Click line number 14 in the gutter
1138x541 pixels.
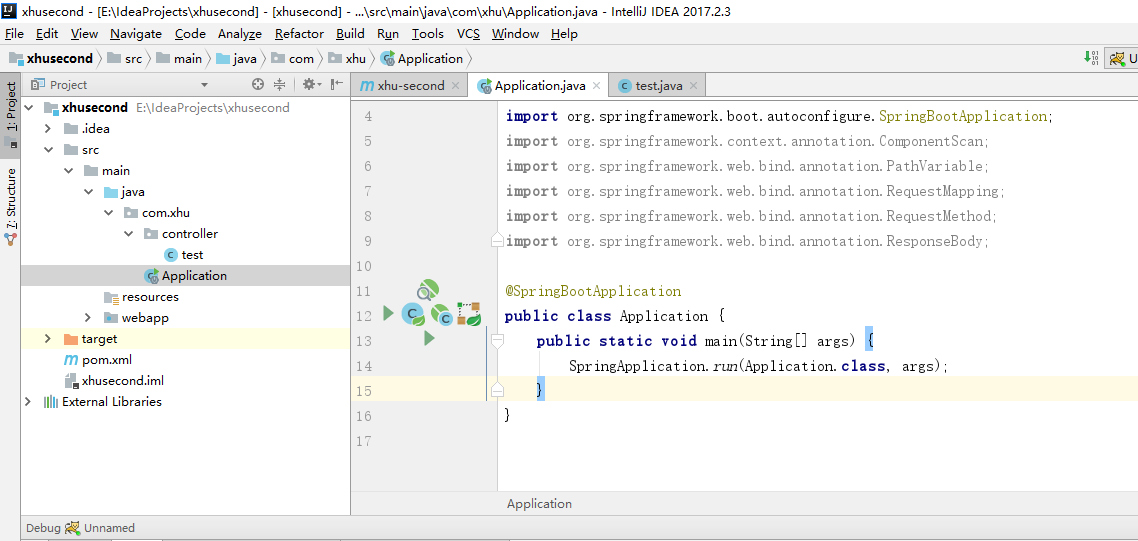pyautogui.click(x=364, y=366)
